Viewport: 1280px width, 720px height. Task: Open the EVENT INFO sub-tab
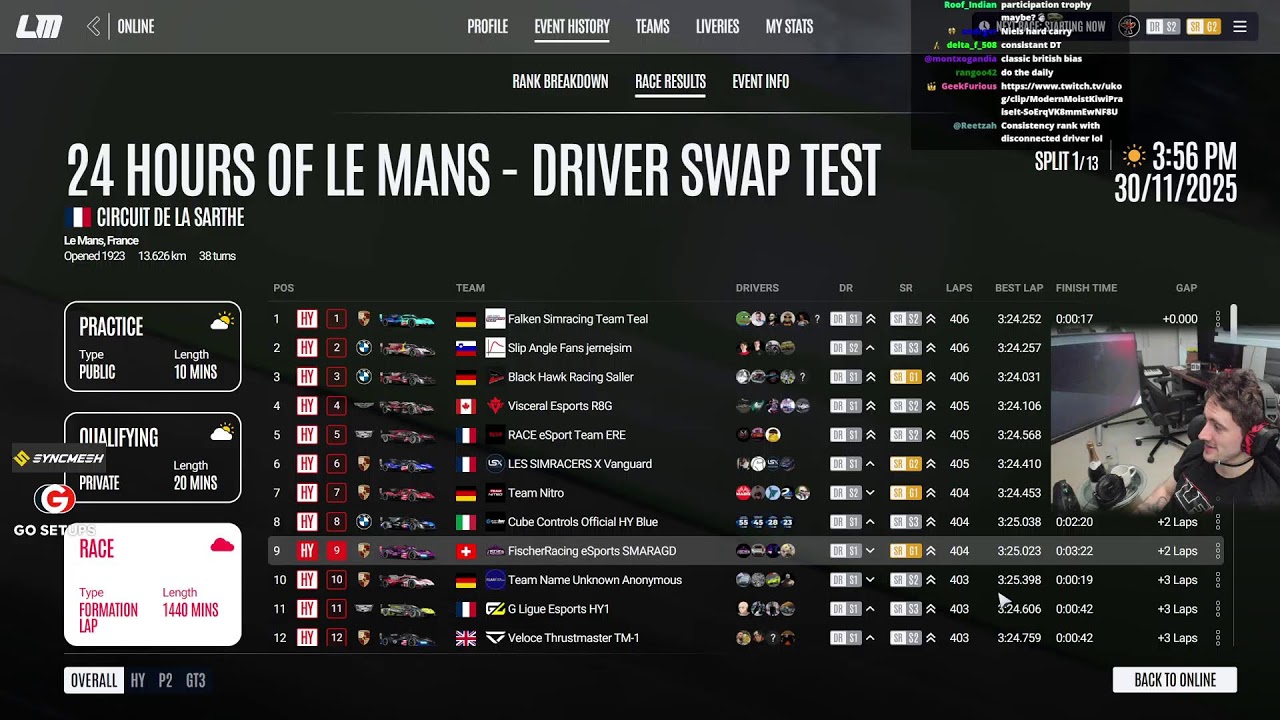[x=760, y=82]
